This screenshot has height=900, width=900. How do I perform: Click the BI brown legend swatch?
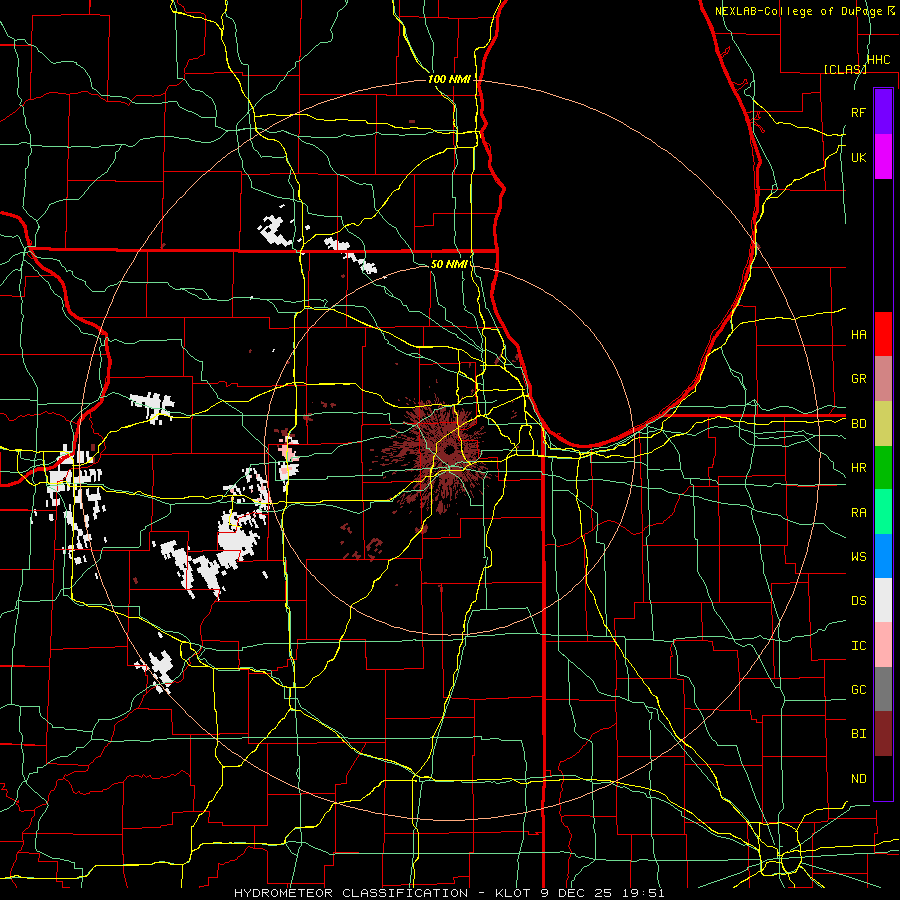click(883, 734)
